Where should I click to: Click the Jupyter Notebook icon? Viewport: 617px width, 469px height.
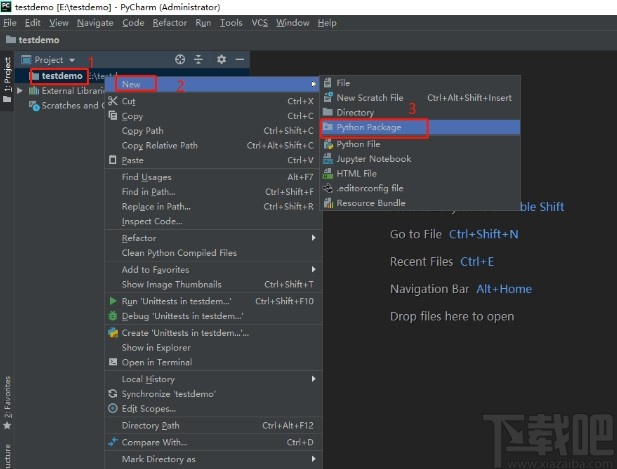(x=328, y=159)
